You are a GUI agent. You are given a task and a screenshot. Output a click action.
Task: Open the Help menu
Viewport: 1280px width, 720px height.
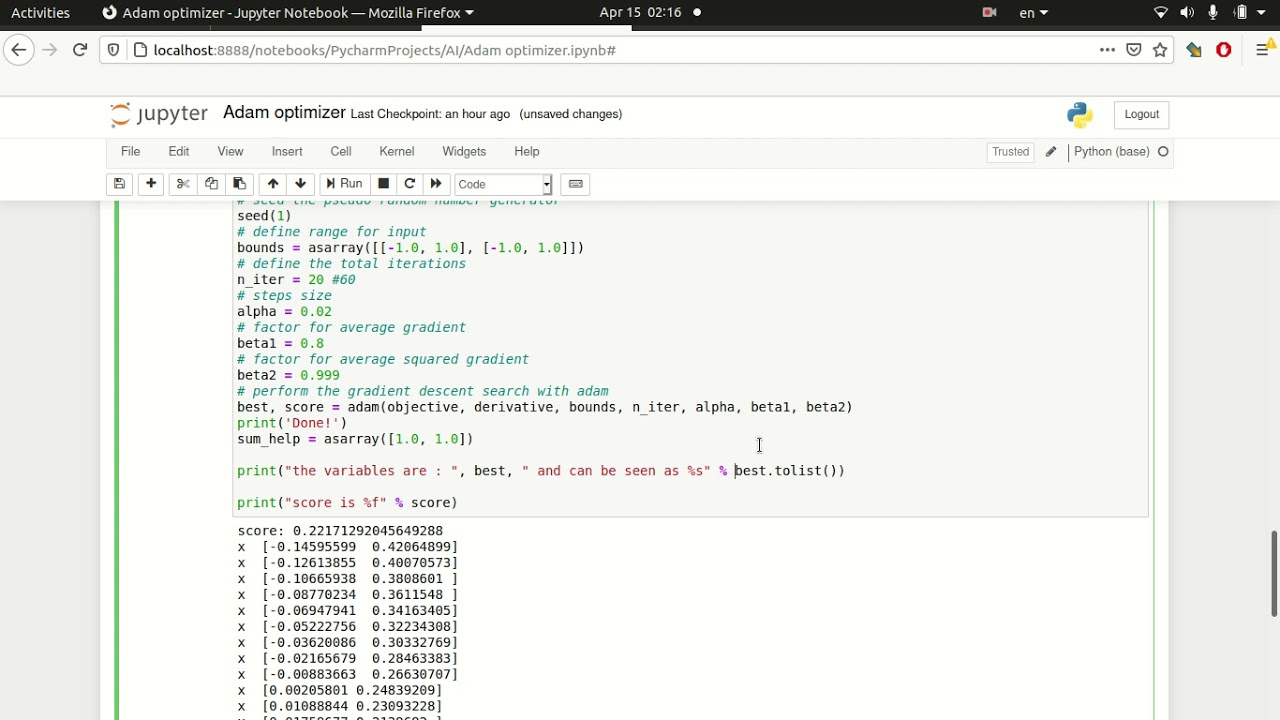[527, 152]
